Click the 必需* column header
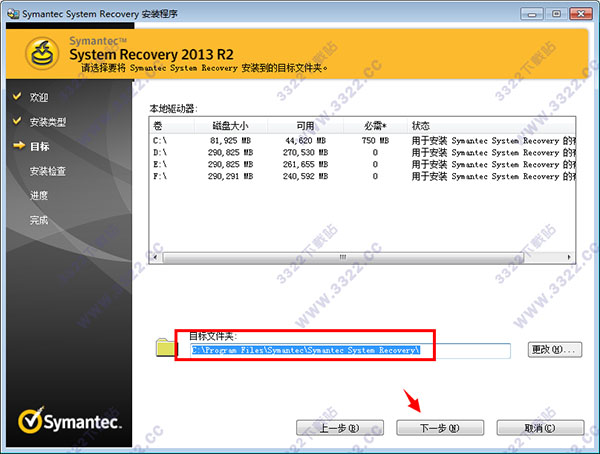Image resolution: width=600 pixels, height=454 pixels. [375, 126]
